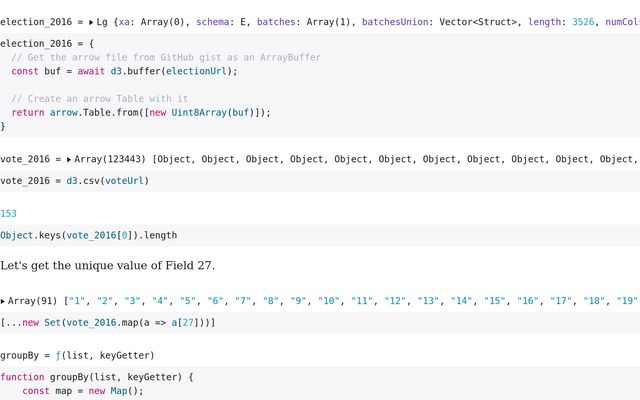Screen dimensions: 640x400
Task: Click the const buf = await line
Action: coord(124,71)
